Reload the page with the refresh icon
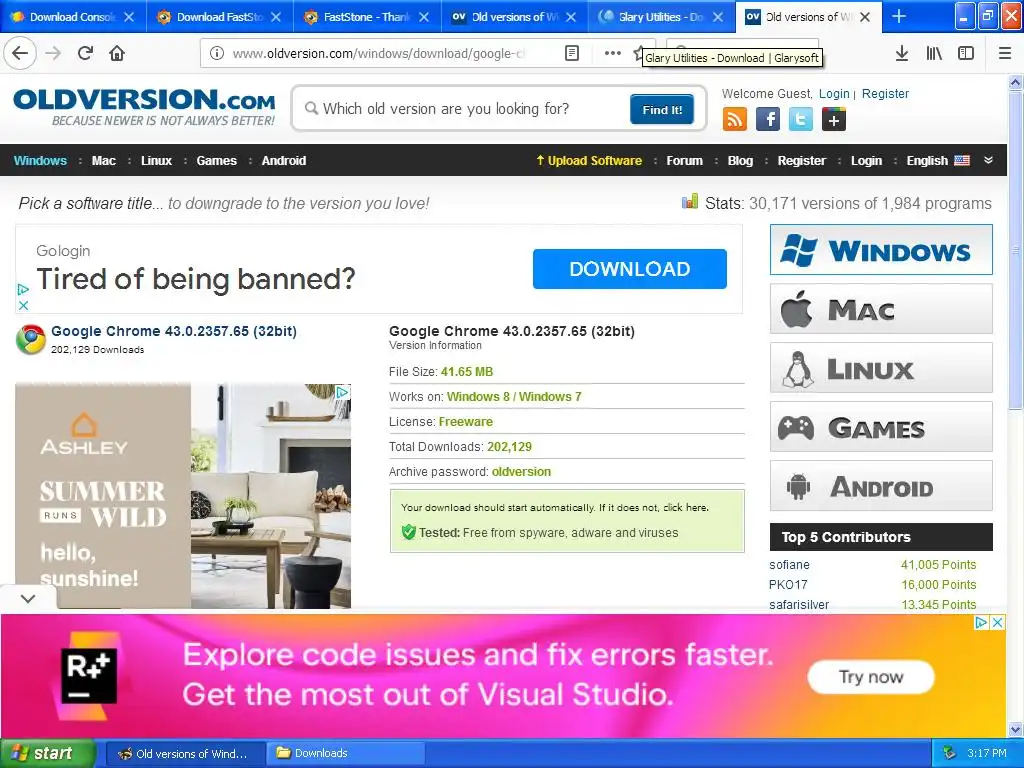 (x=85, y=53)
